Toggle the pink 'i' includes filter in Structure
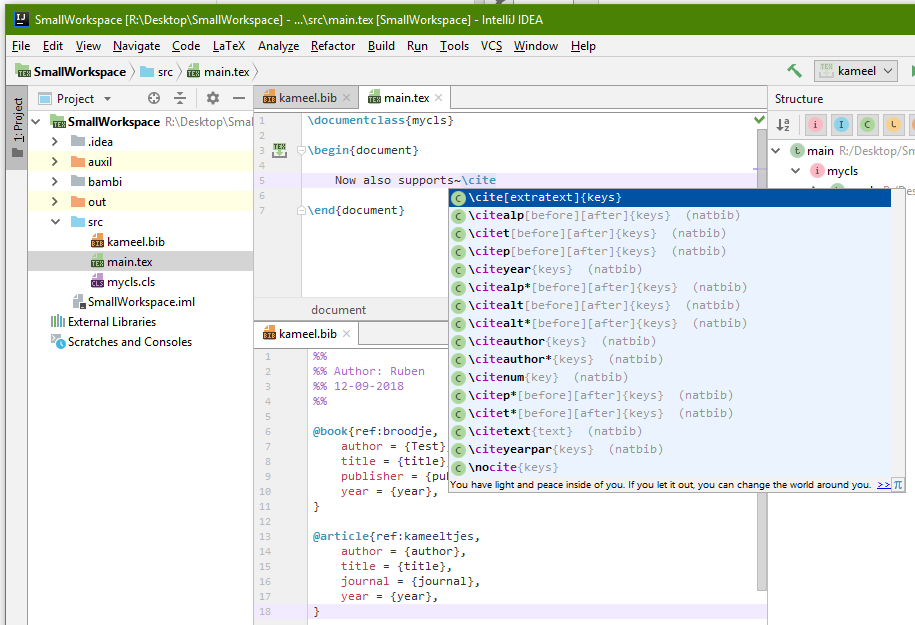 pos(815,124)
